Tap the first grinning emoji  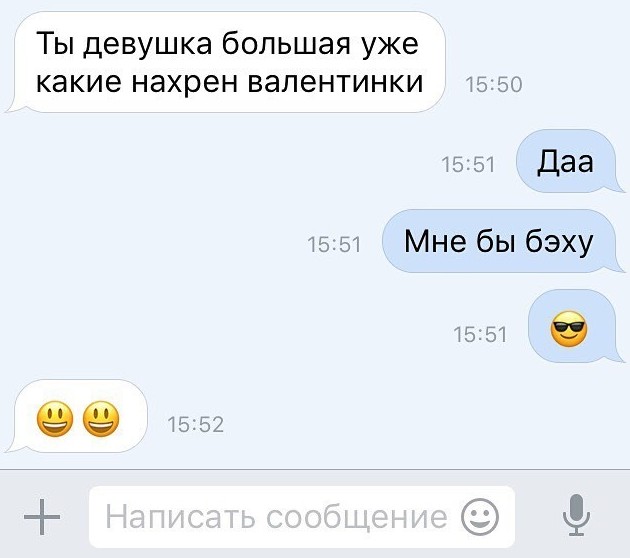(55, 419)
